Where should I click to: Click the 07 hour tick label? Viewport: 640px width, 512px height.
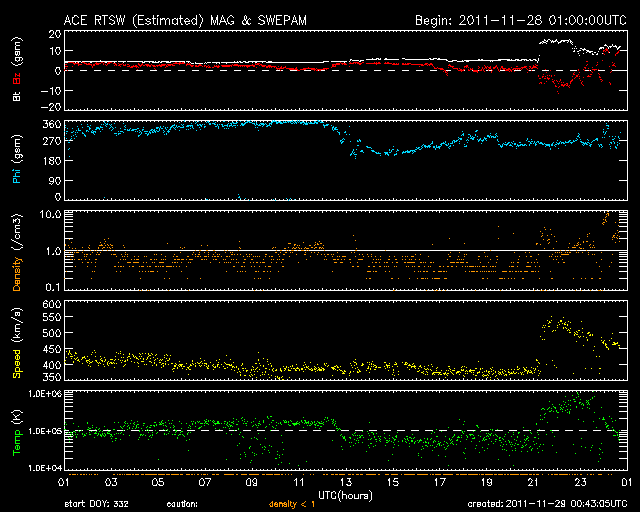pyautogui.click(x=205, y=482)
